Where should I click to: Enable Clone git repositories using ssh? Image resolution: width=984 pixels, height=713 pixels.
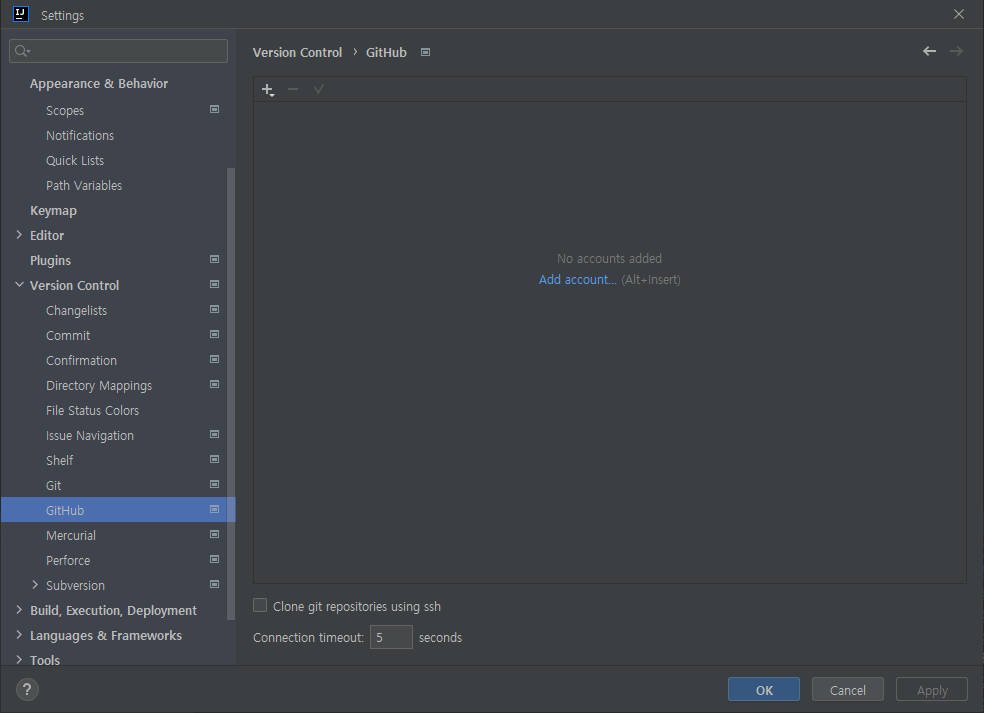click(x=260, y=605)
